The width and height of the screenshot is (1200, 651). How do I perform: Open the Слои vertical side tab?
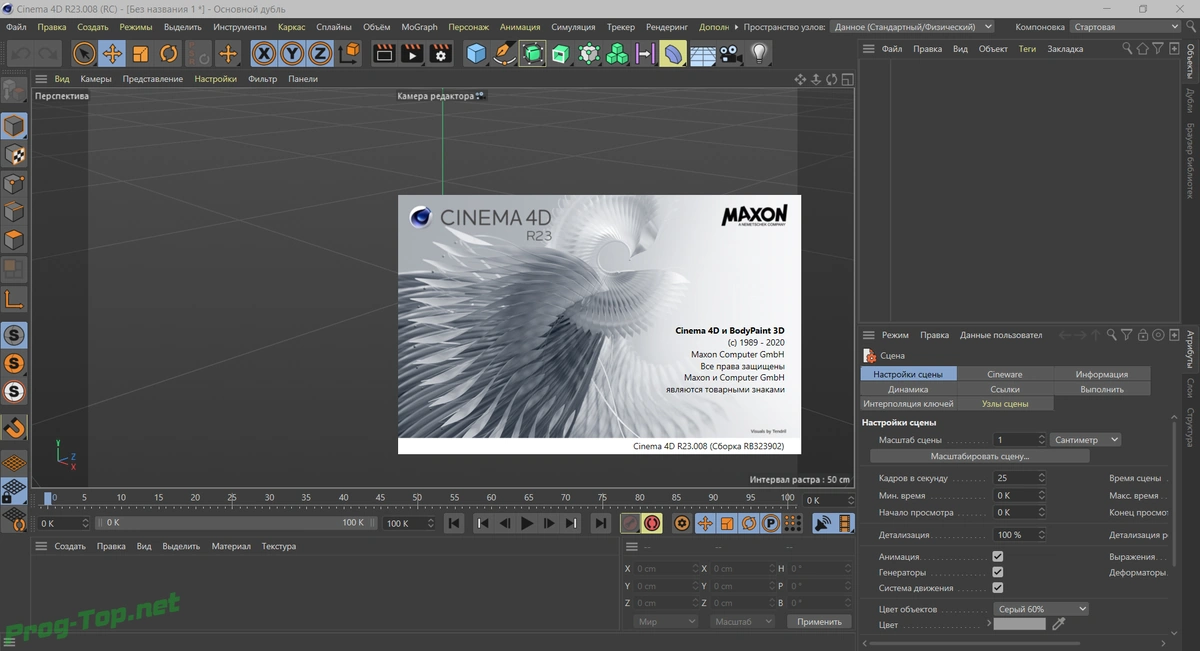tap(1190, 388)
